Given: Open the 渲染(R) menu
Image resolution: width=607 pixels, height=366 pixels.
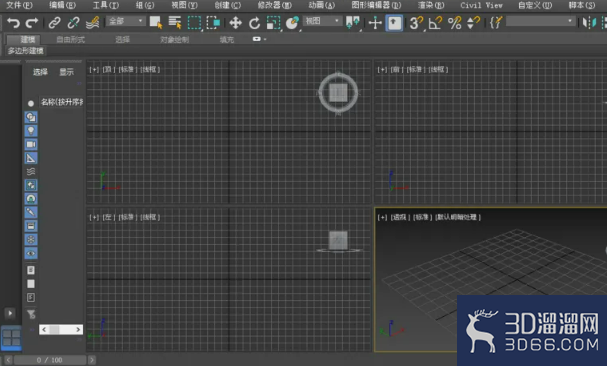Looking at the screenshot, I should (431, 5).
